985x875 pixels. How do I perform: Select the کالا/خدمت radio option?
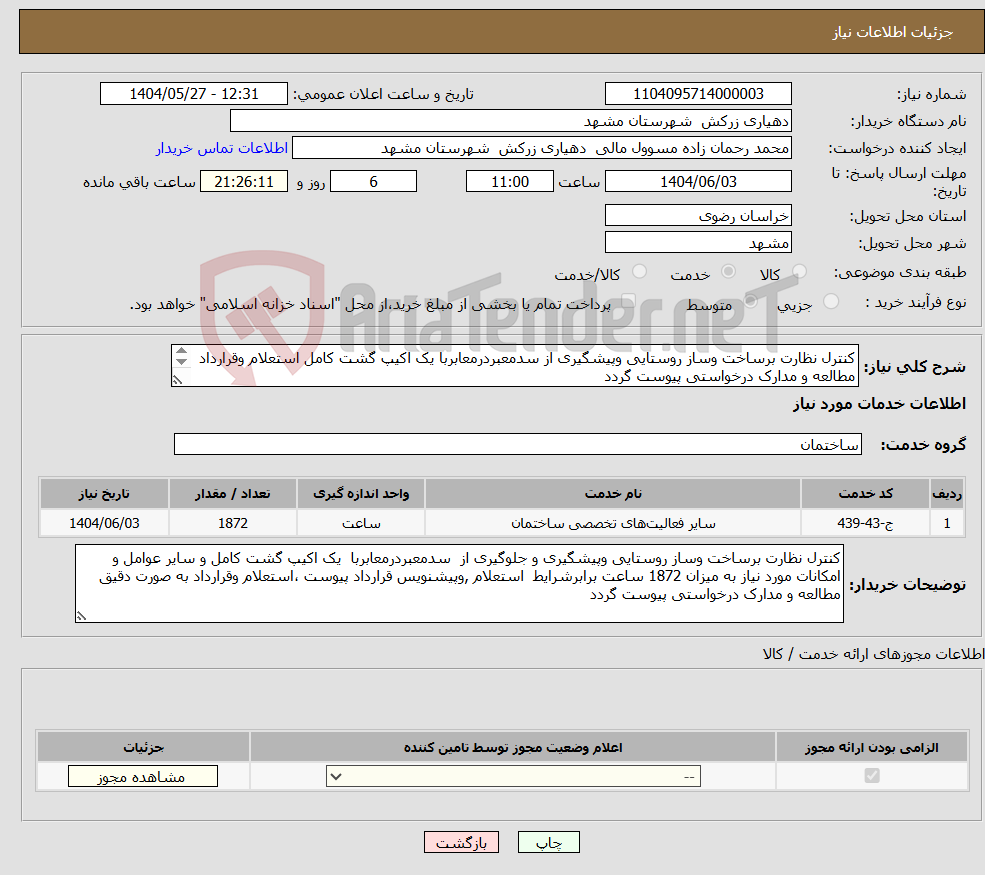639,271
